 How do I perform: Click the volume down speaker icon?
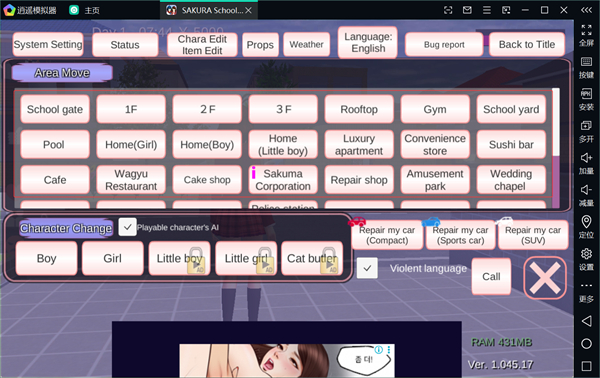(x=586, y=190)
